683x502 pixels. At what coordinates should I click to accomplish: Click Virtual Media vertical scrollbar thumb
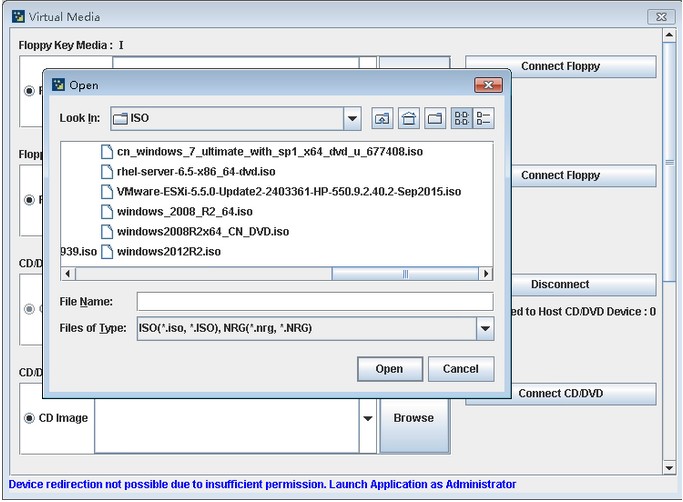[669, 163]
